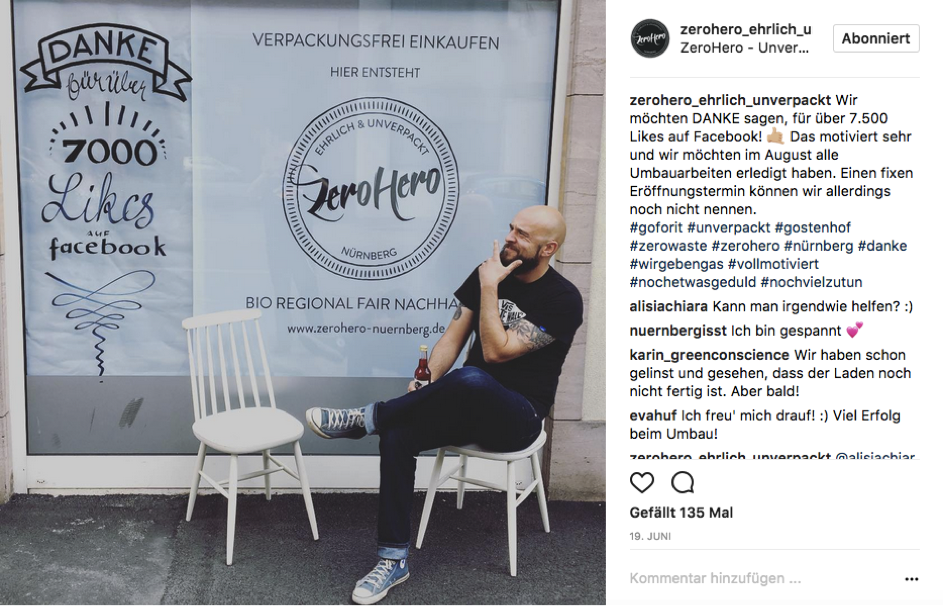Open the #nürnberg hashtag

(x=818, y=246)
